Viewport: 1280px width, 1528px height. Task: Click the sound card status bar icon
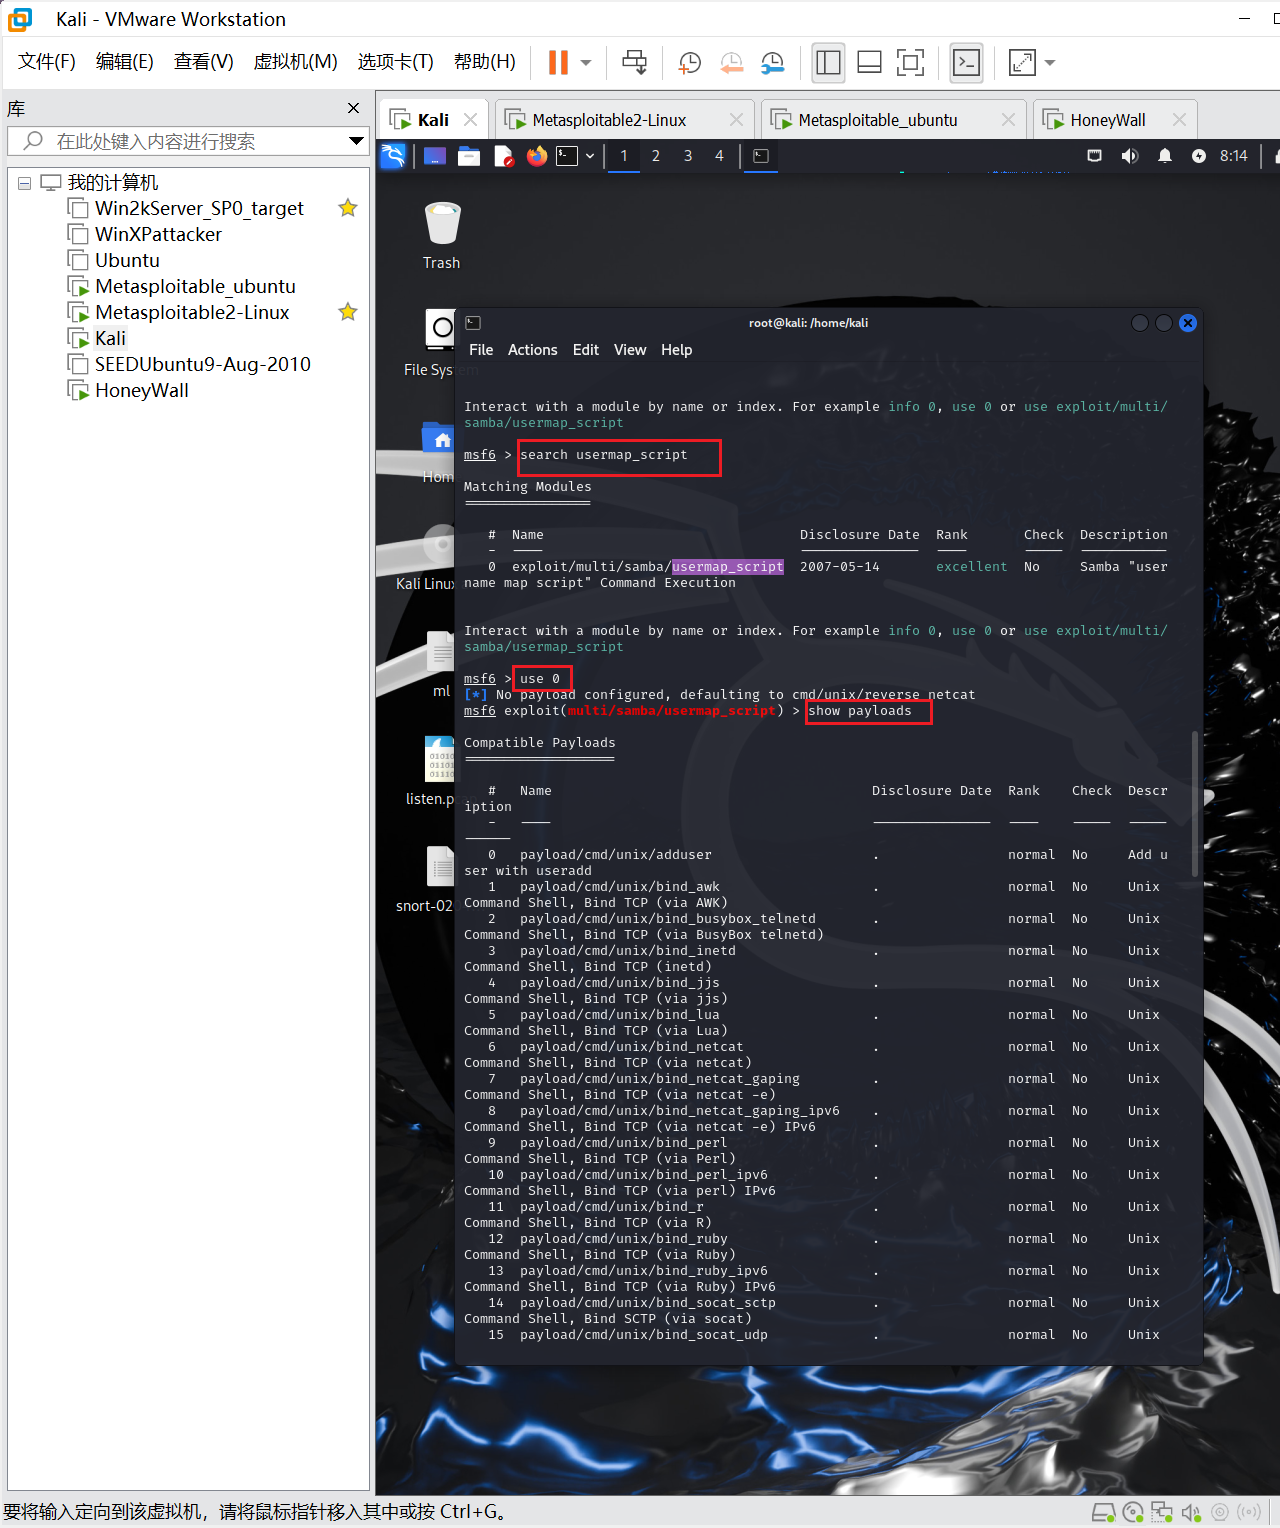click(1191, 1512)
